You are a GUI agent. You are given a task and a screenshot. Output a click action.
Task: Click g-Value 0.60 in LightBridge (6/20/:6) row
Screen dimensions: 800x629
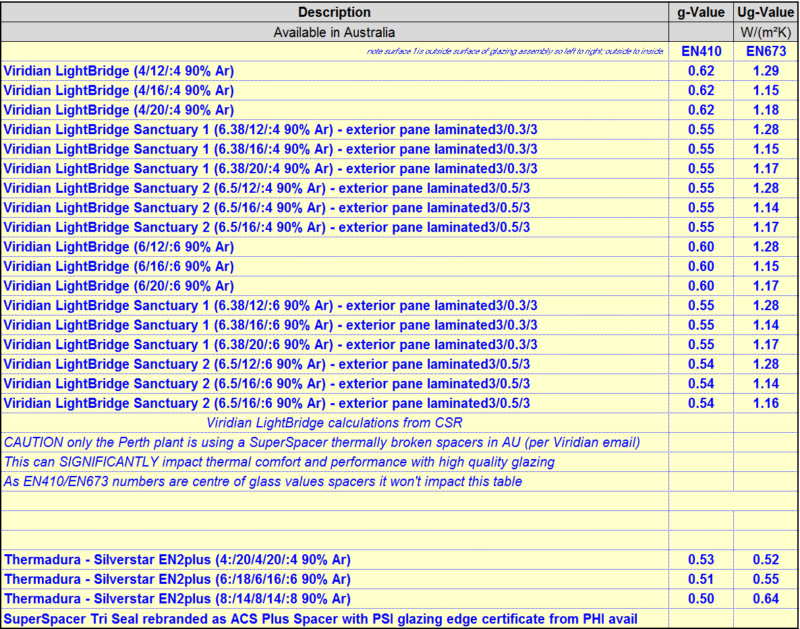point(701,286)
